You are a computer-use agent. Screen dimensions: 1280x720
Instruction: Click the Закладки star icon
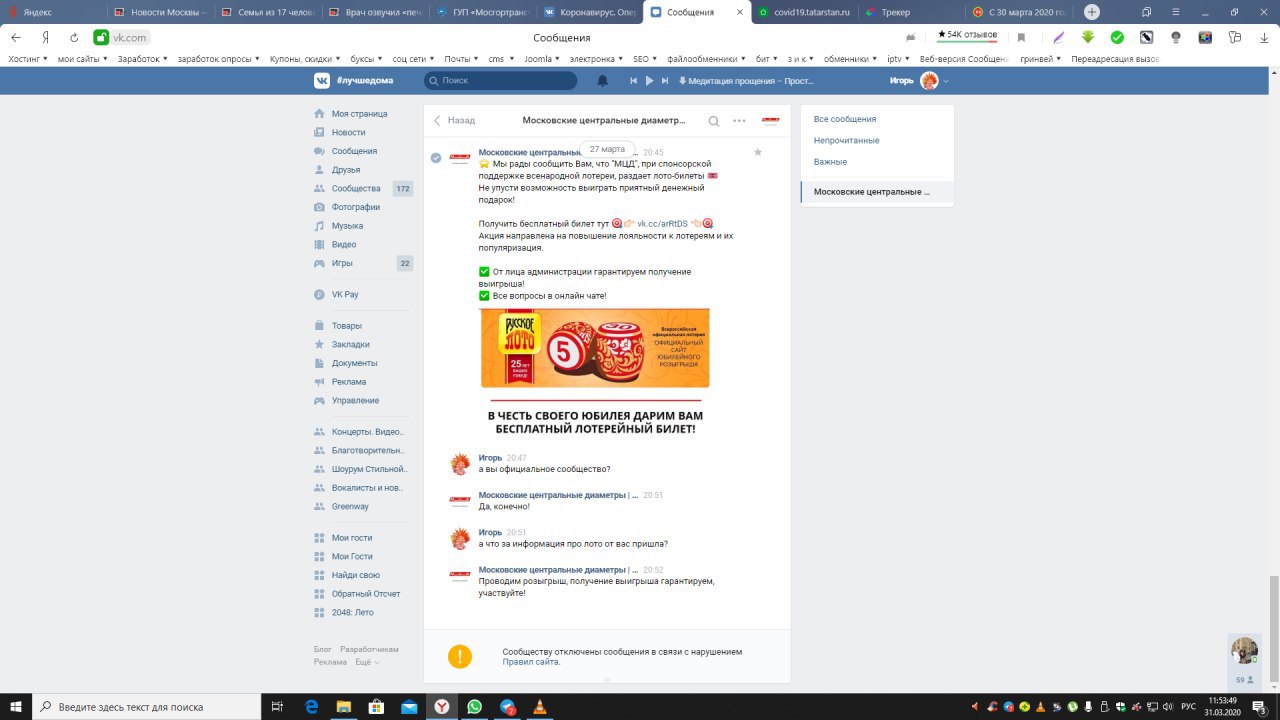coord(319,344)
